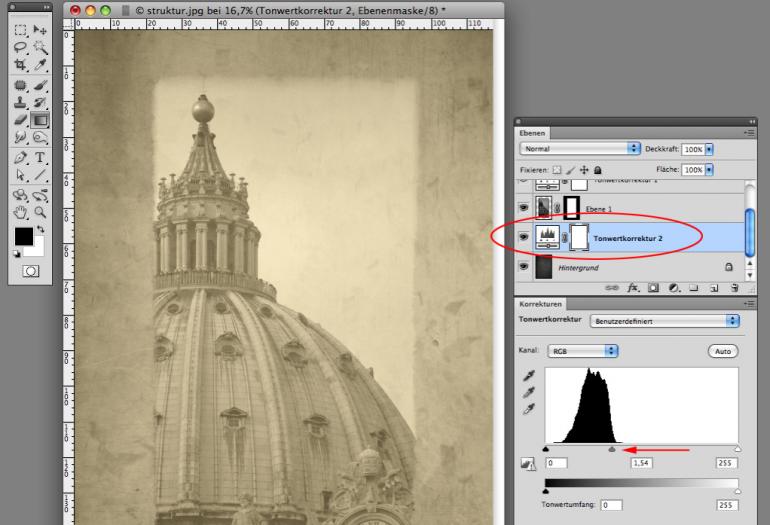The image size is (770, 525).
Task: Open the Normal blend mode dropdown
Action: click(x=580, y=148)
